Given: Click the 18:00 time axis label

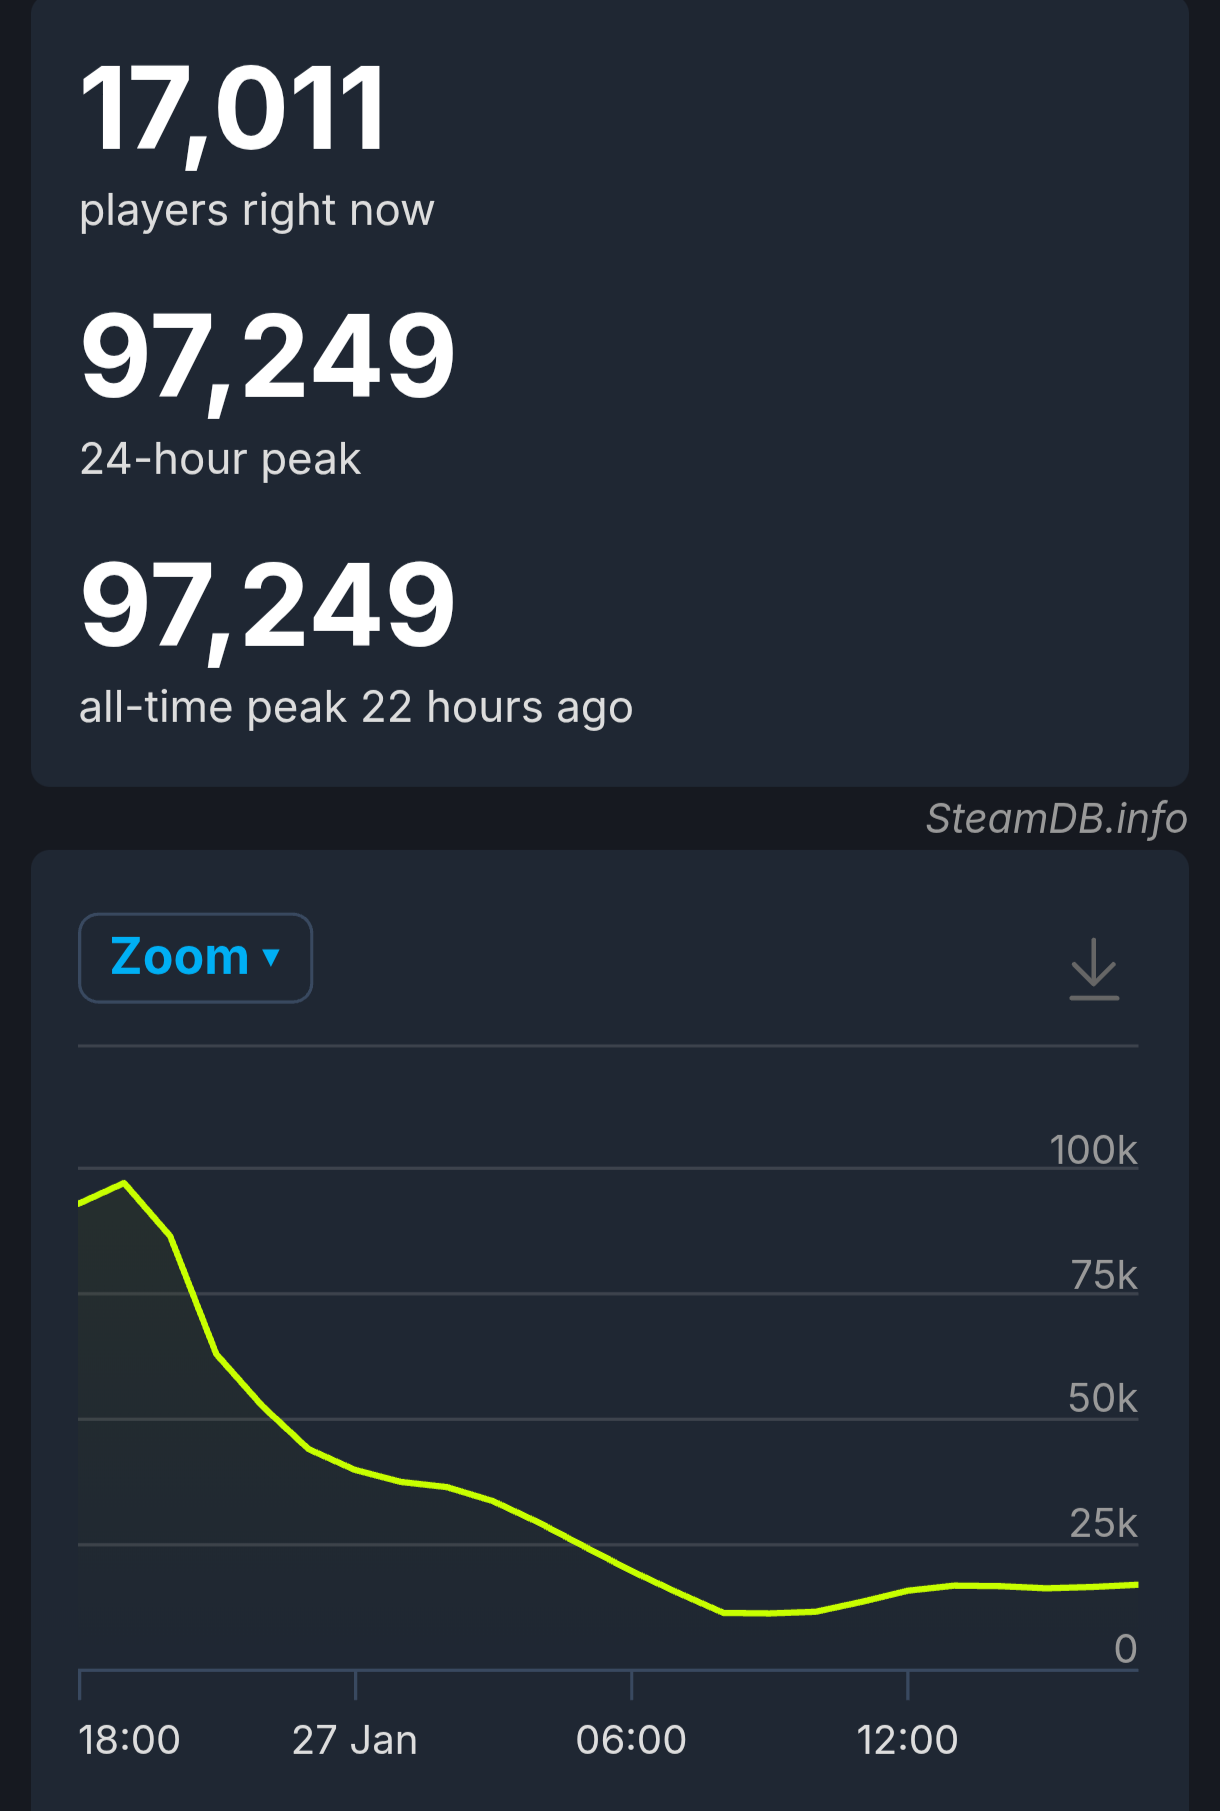Looking at the screenshot, I should 129,1740.
